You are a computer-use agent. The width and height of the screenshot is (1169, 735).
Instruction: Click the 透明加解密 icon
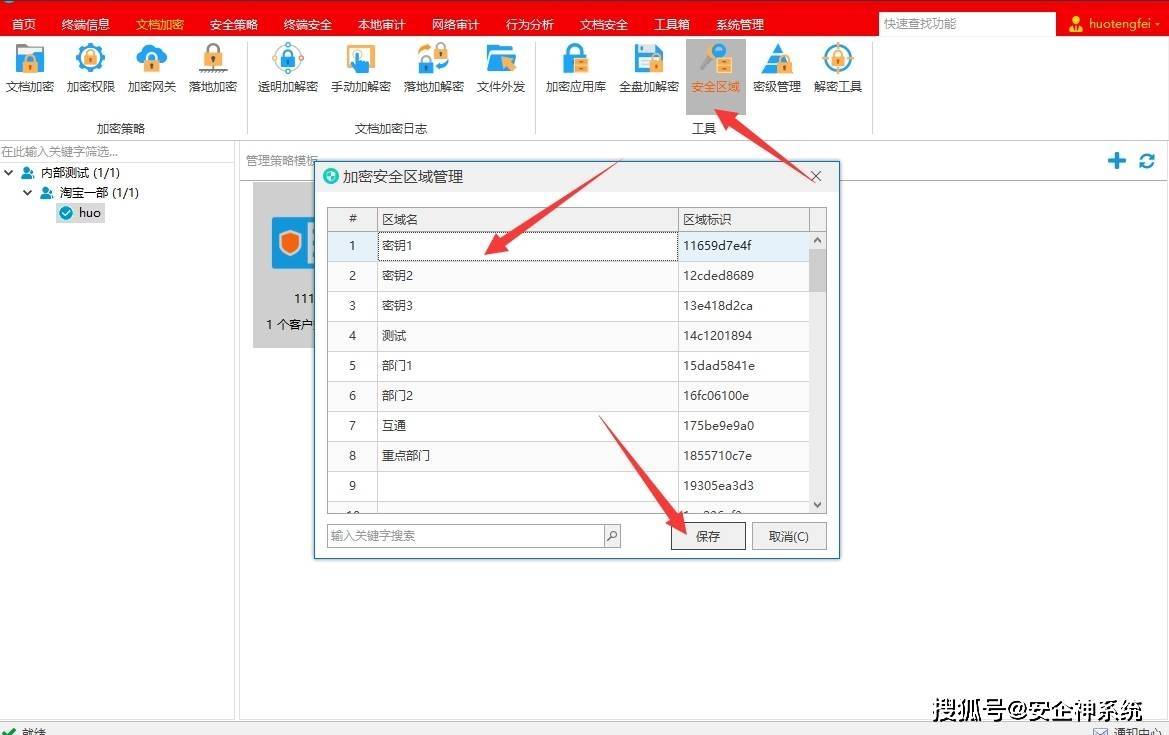[287, 68]
